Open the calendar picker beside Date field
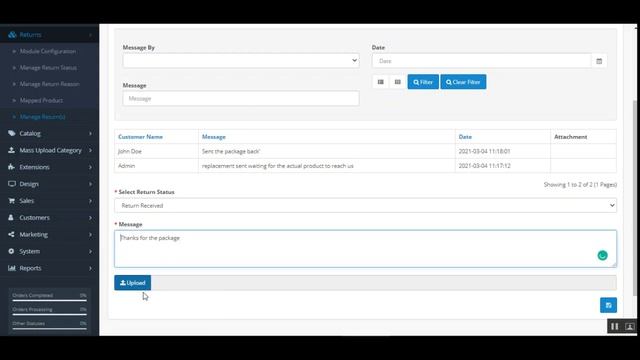Image resolution: width=640 pixels, height=360 pixels. coord(599,61)
